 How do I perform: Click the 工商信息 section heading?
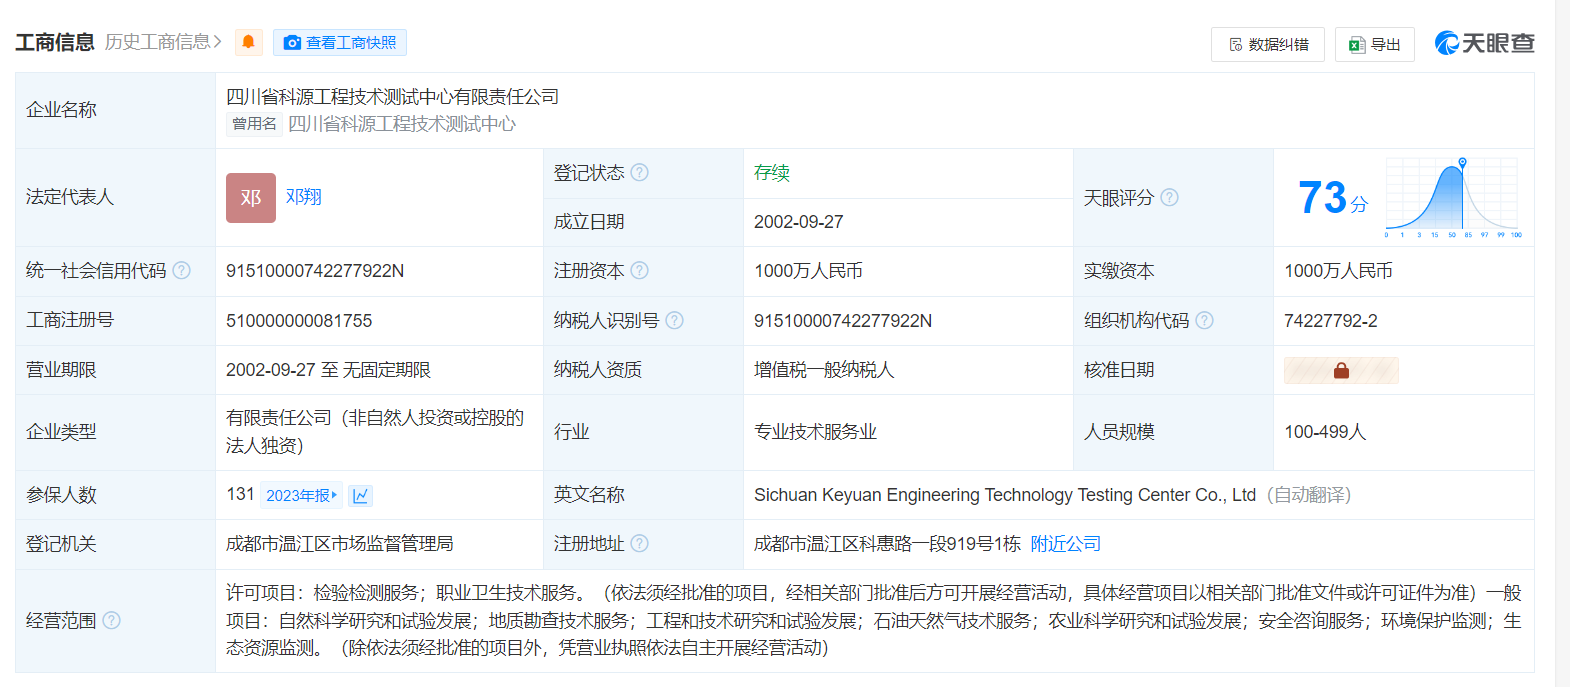55,42
